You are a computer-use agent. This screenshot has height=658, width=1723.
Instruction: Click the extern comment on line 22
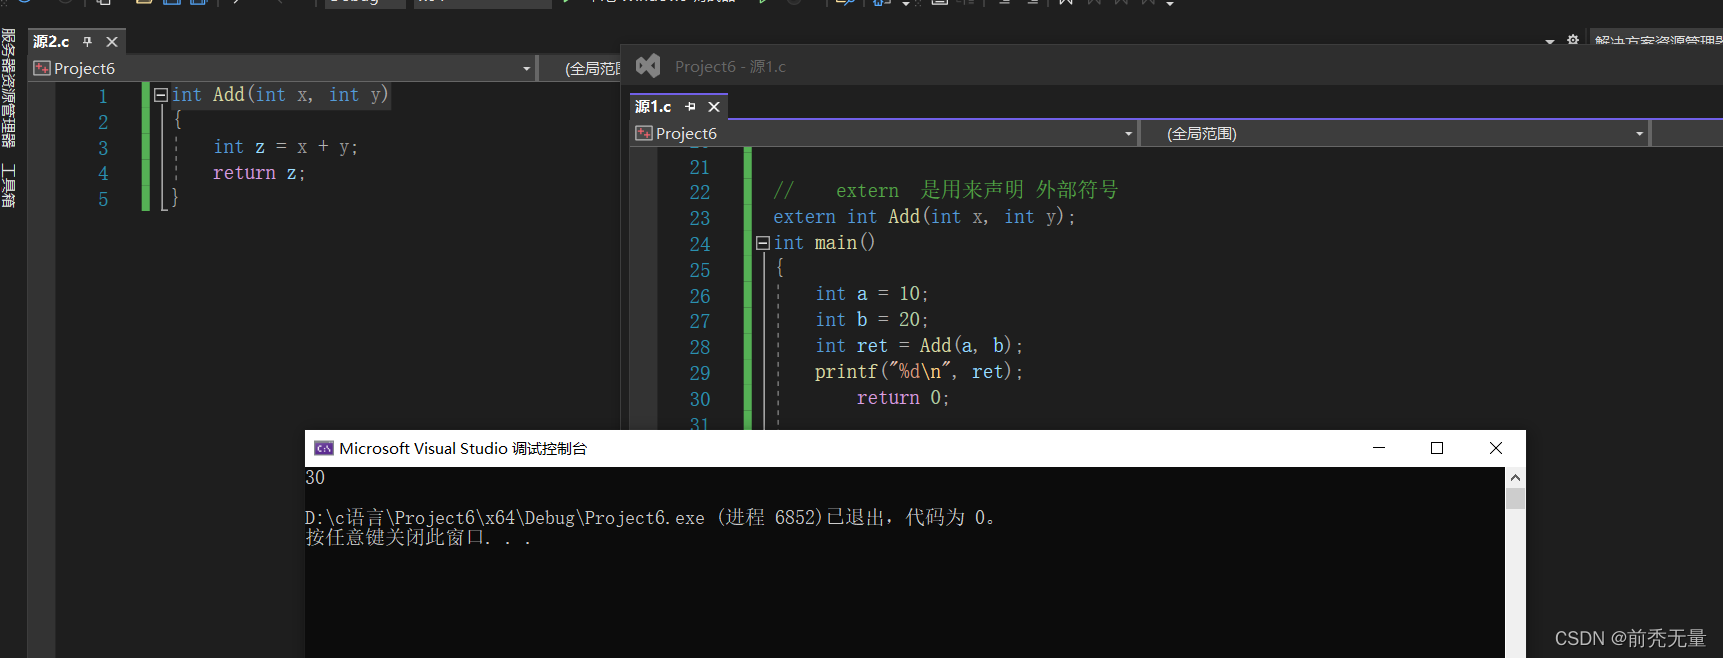click(946, 190)
